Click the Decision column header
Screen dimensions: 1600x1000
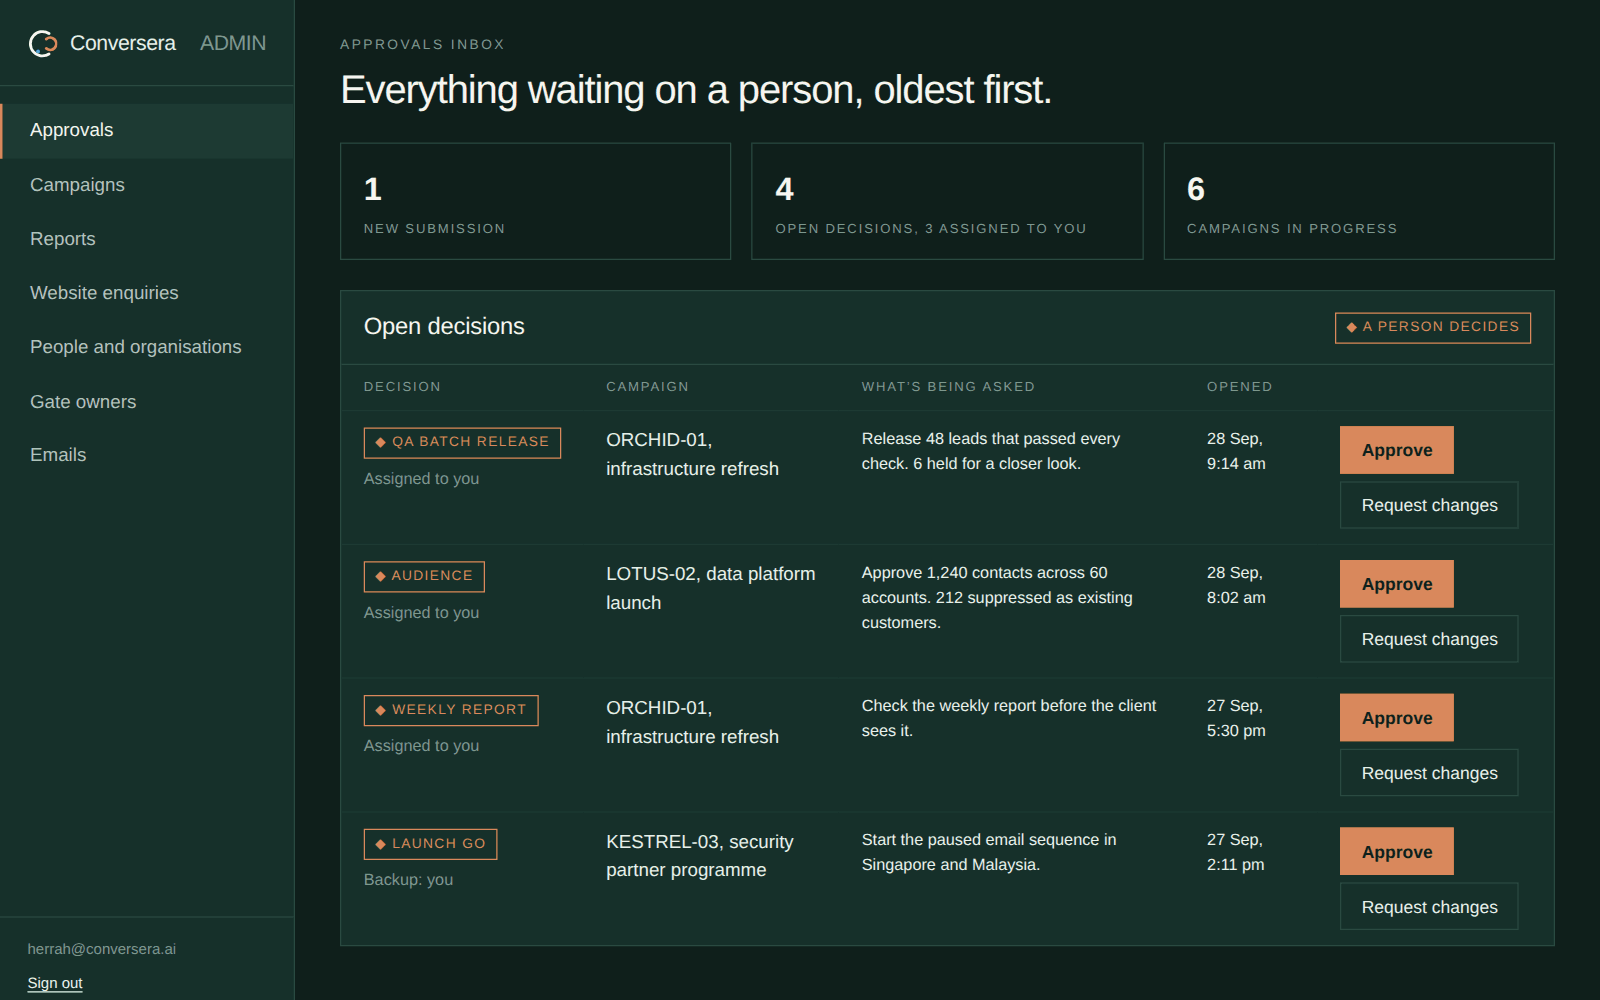(402, 387)
